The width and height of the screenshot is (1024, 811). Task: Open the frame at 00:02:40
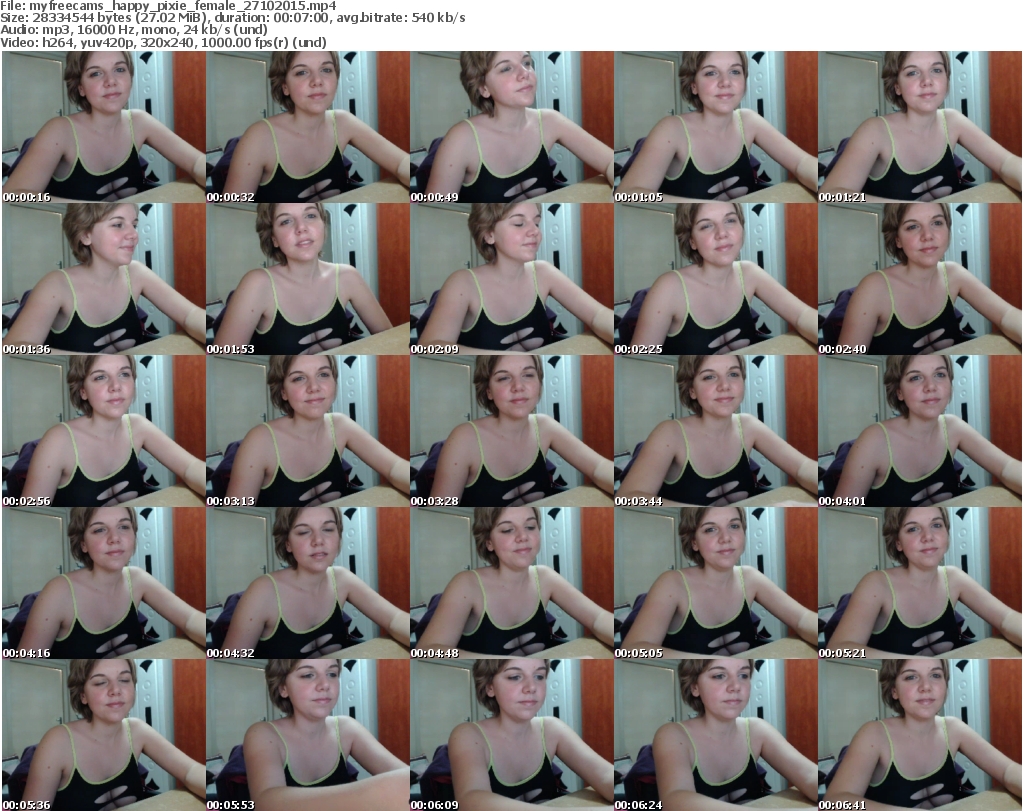click(x=920, y=279)
